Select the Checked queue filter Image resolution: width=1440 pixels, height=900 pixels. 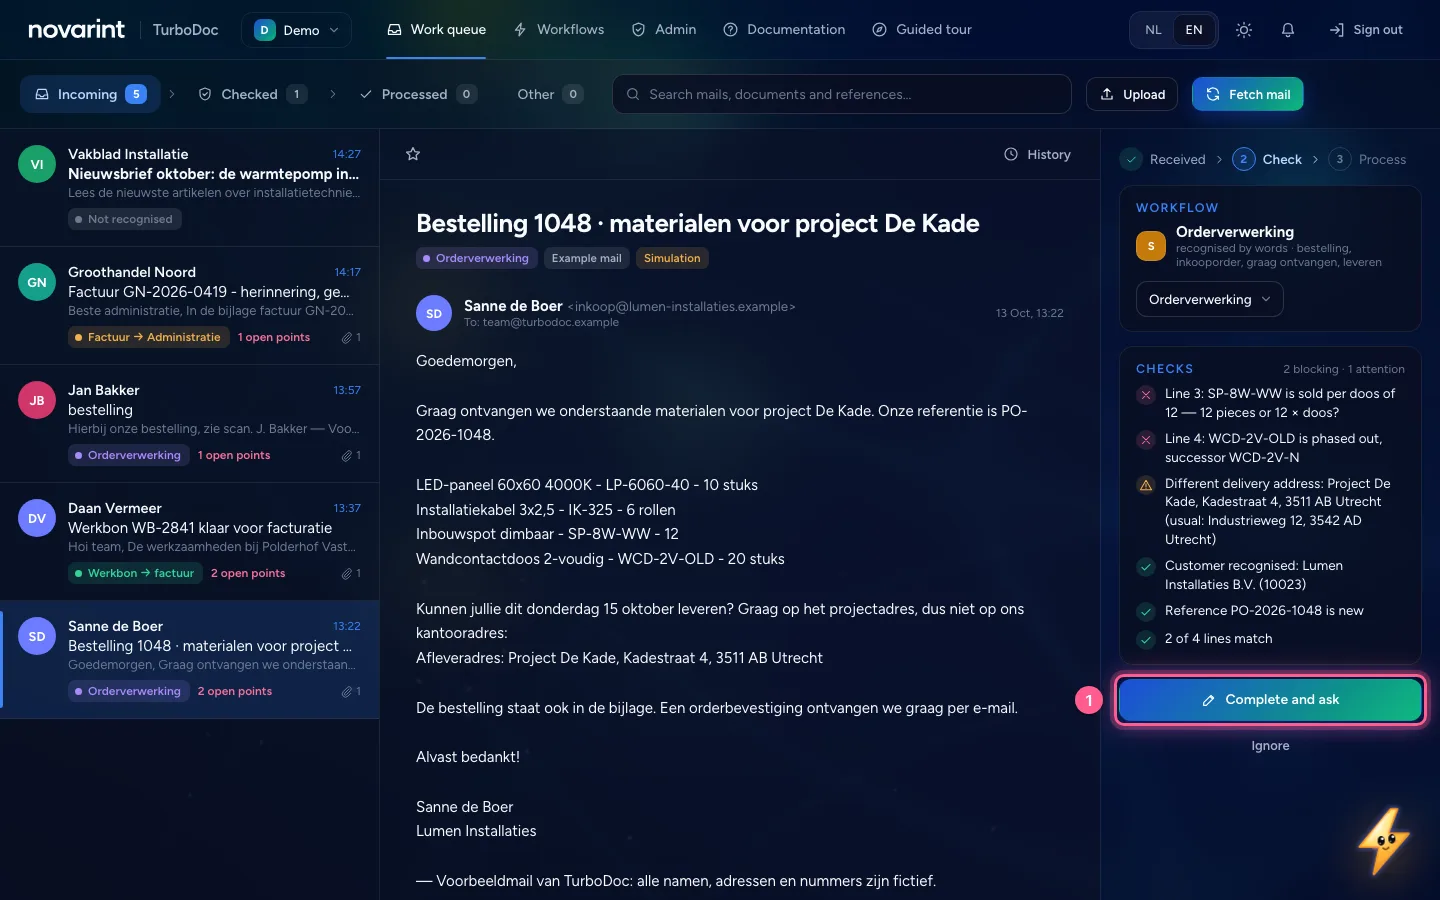point(252,94)
